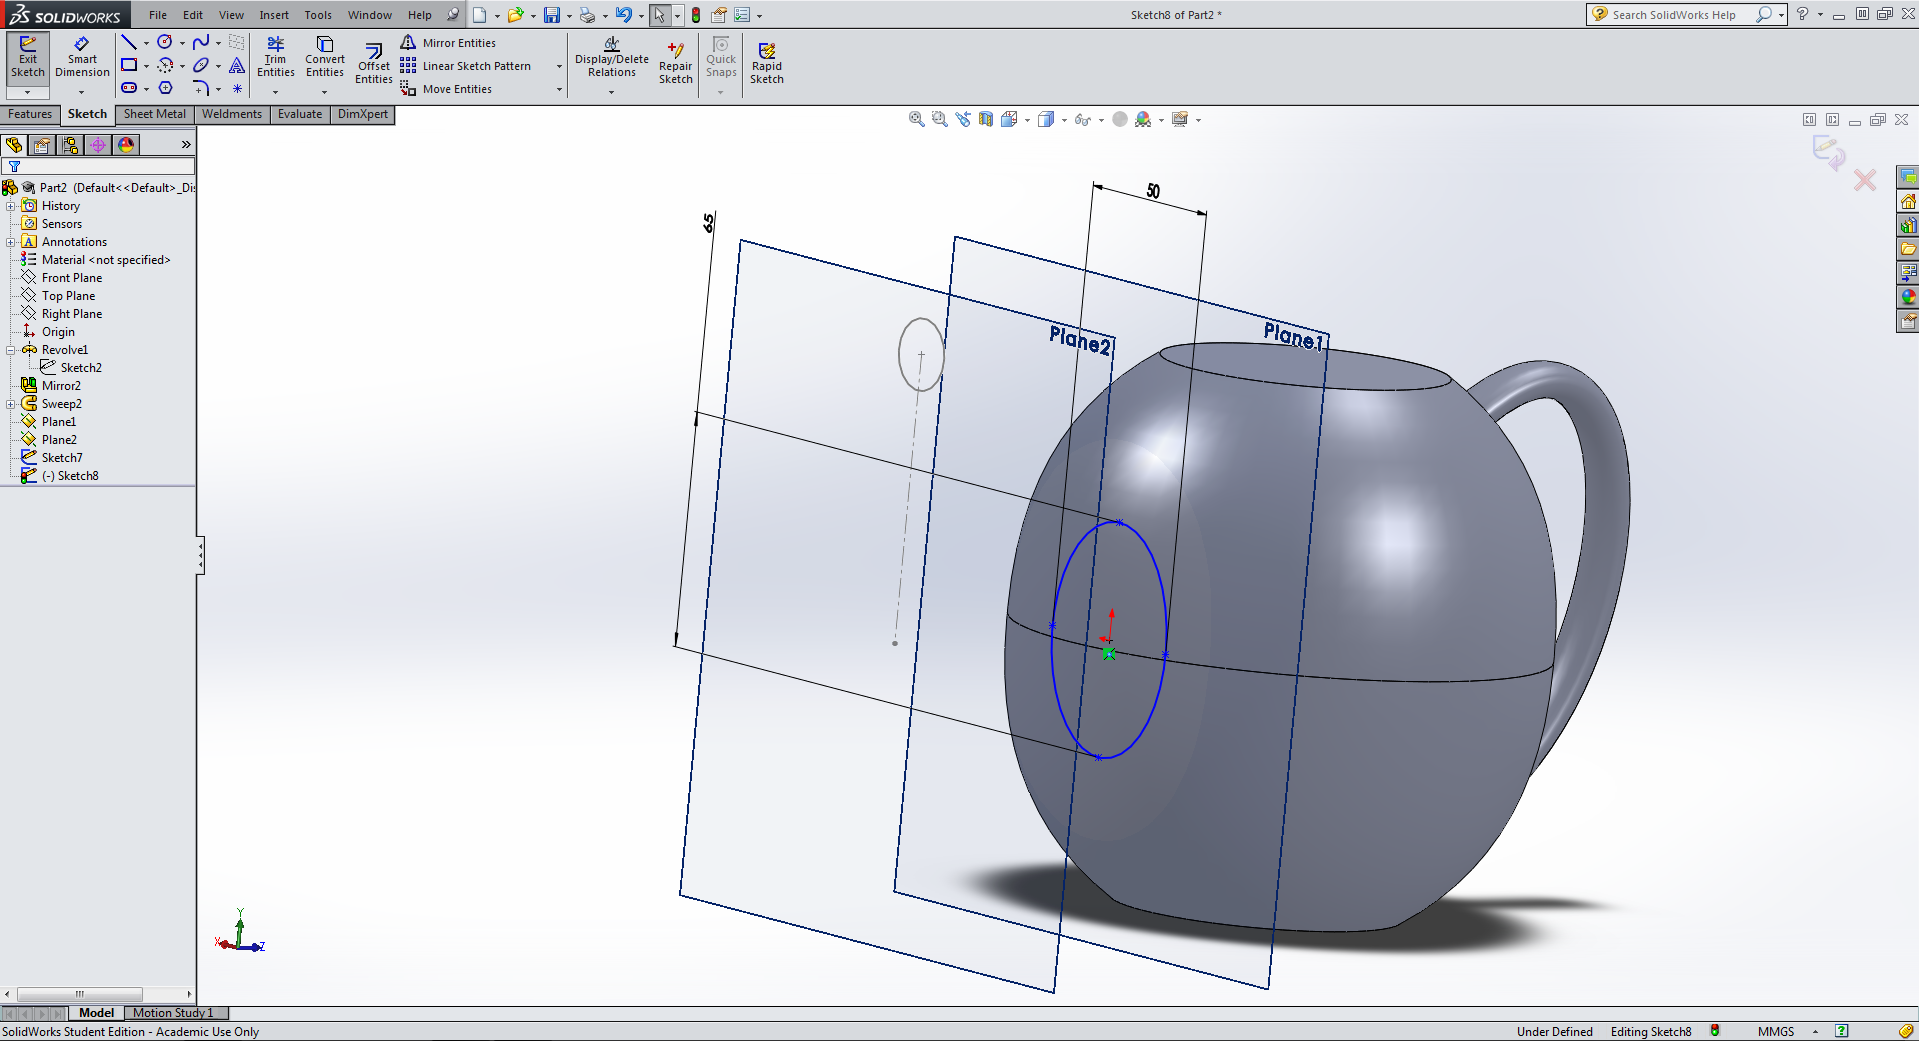
Task: Click Zoom to Area icon
Action: click(x=940, y=120)
